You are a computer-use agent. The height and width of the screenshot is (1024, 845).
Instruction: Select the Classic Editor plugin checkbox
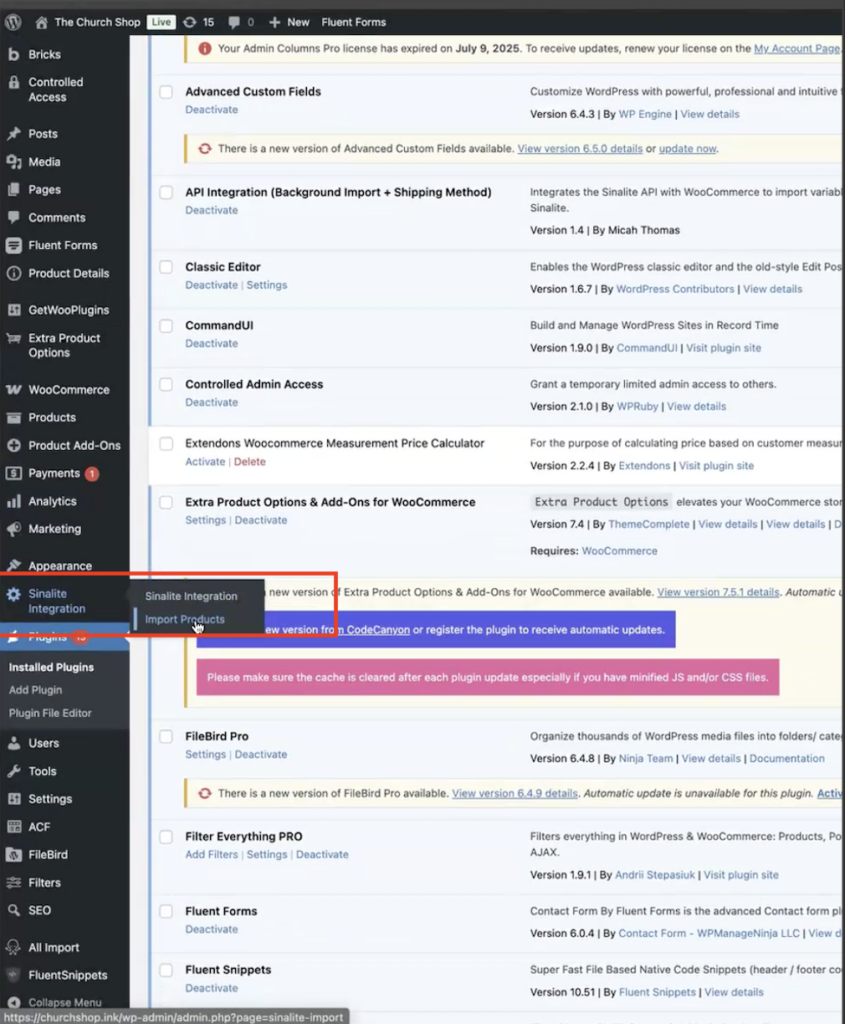[x=166, y=268]
